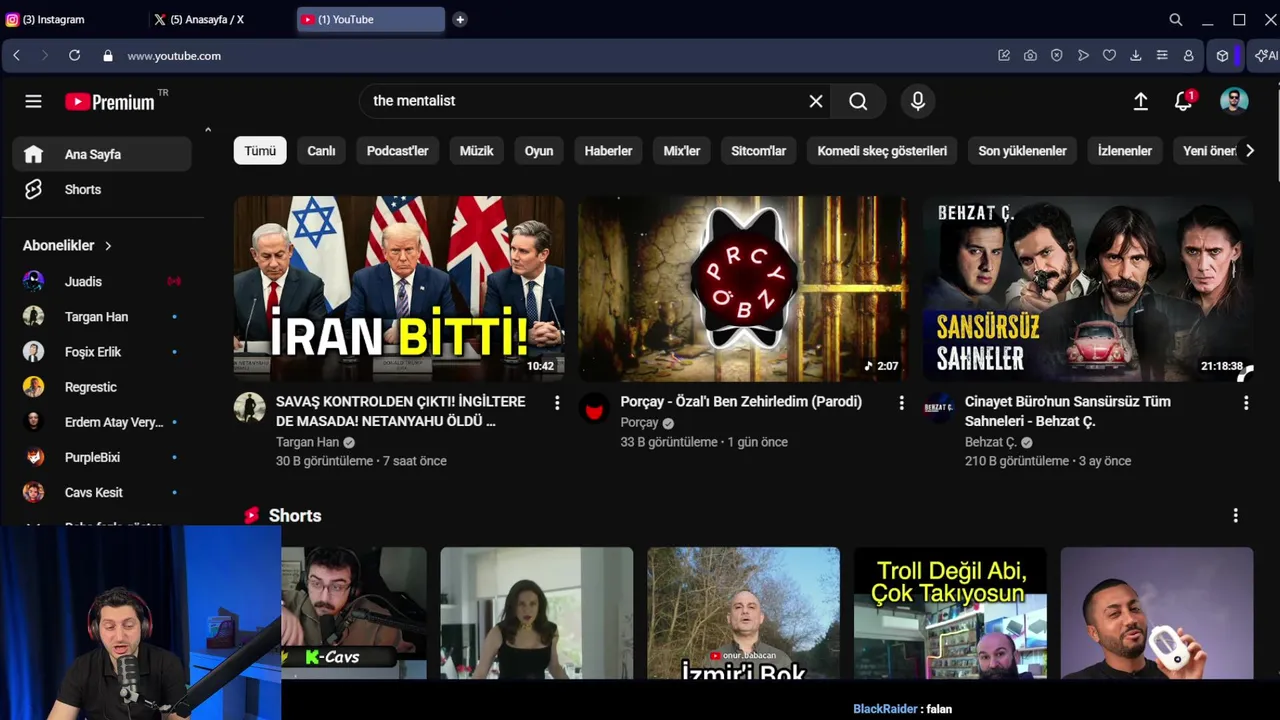The width and height of the screenshot is (1280, 720).
Task: Filter by the Haberler chip
Action: (x=608, y=151)
